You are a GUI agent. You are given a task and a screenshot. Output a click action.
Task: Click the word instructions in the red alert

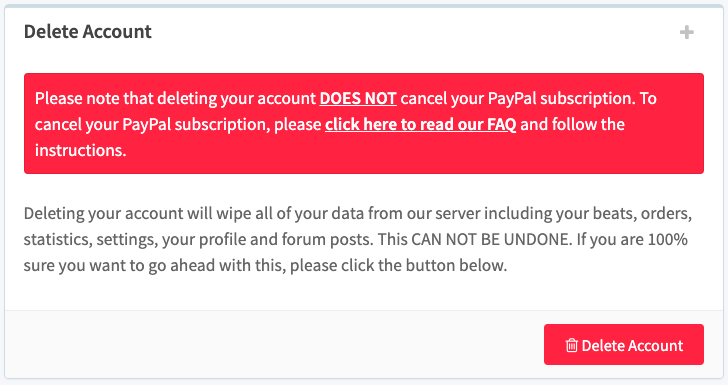[80, 150]
